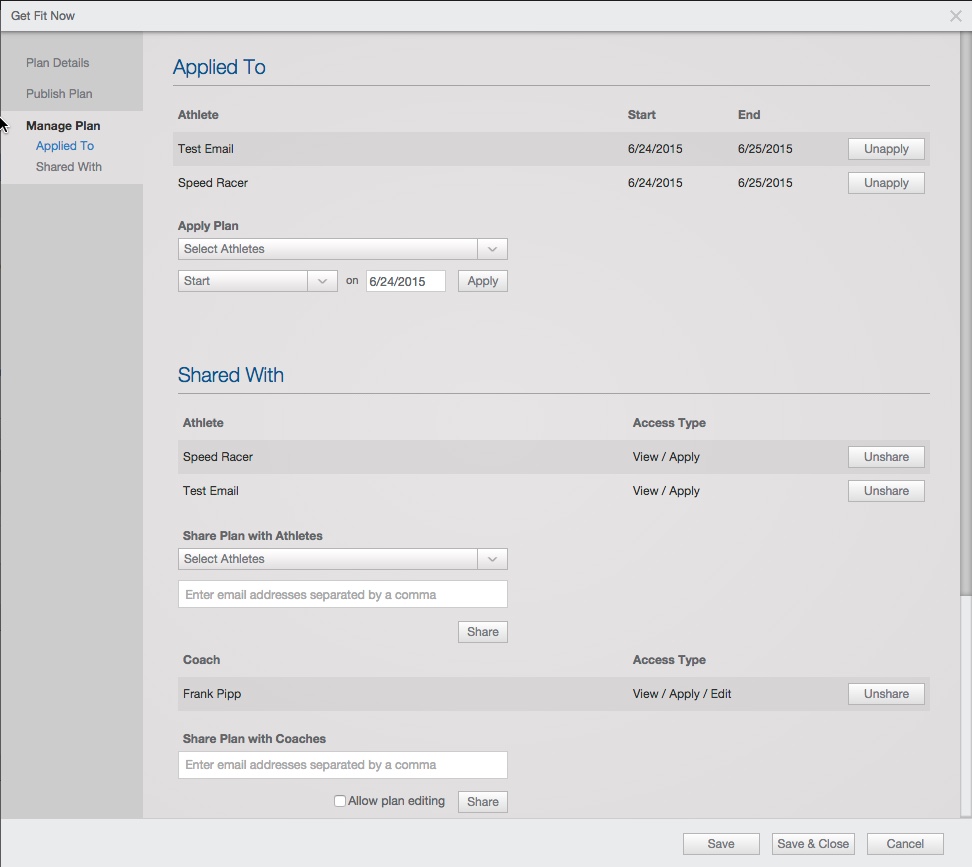Viewport: 972px width, 867px height.
Task: Jump to Shared With subsection in sidebar
Action: point(69,167)
